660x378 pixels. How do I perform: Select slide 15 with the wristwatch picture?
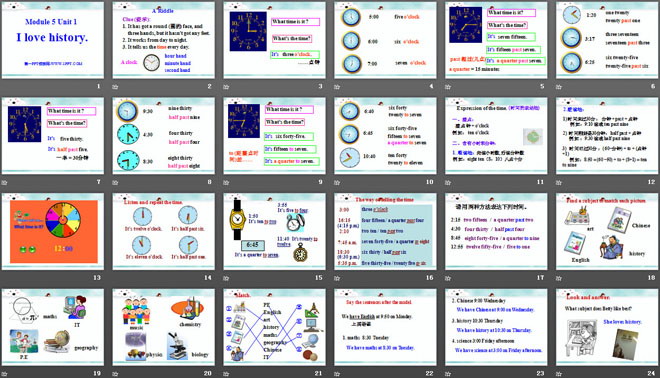(x=274, y=231)
